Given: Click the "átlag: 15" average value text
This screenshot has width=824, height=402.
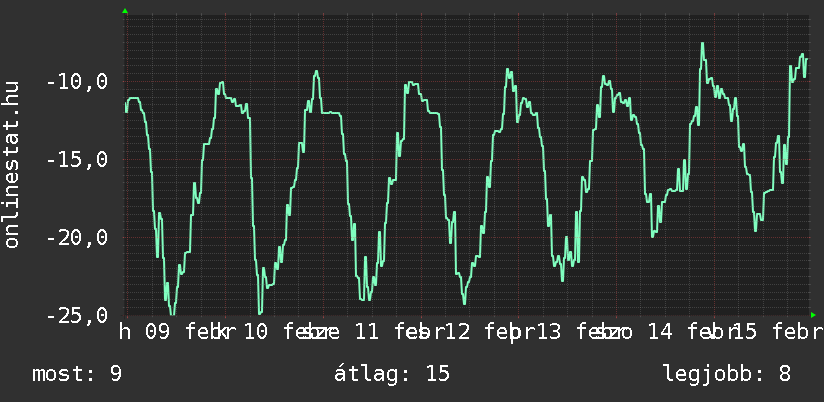Looking at the screenshot, I should [392, 375].
